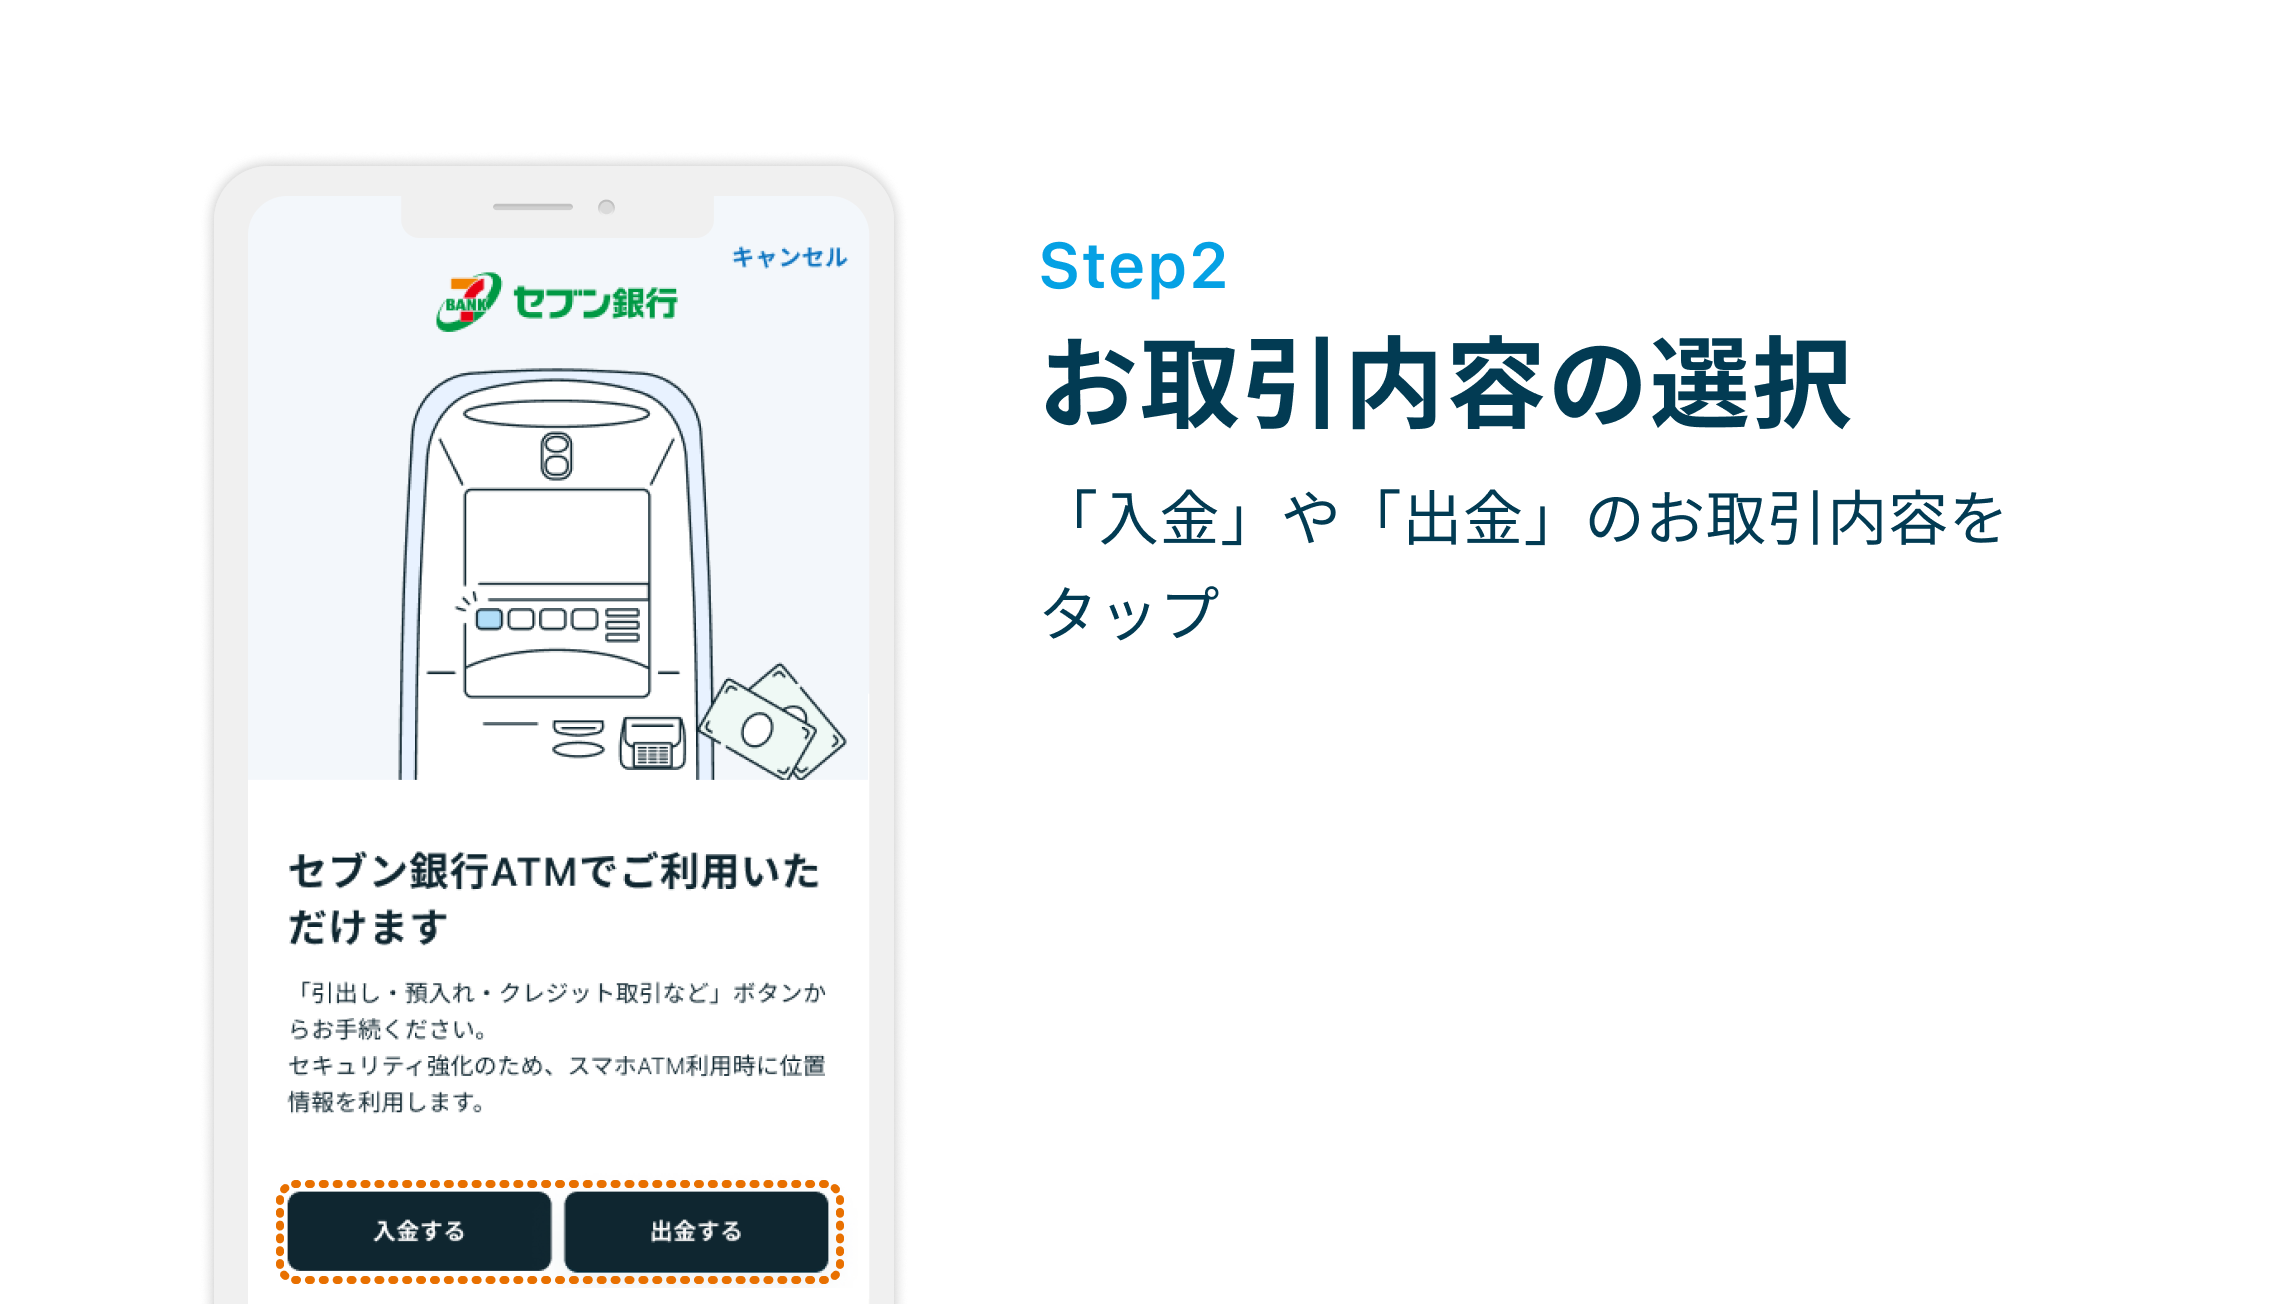
Task: Click the セブン銀行 green logo text
Action: [595, 302]
